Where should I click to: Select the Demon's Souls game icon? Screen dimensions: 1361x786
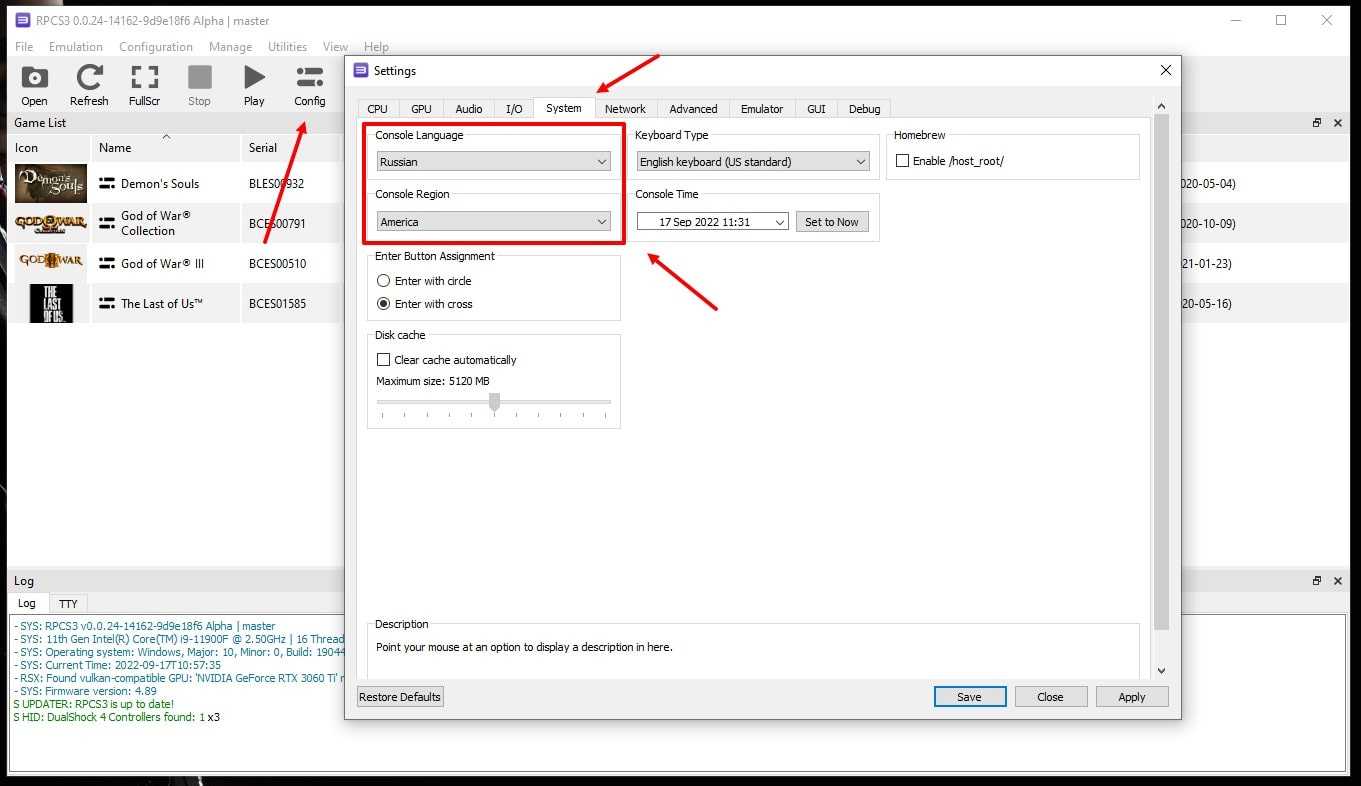[x=50, y=184]
